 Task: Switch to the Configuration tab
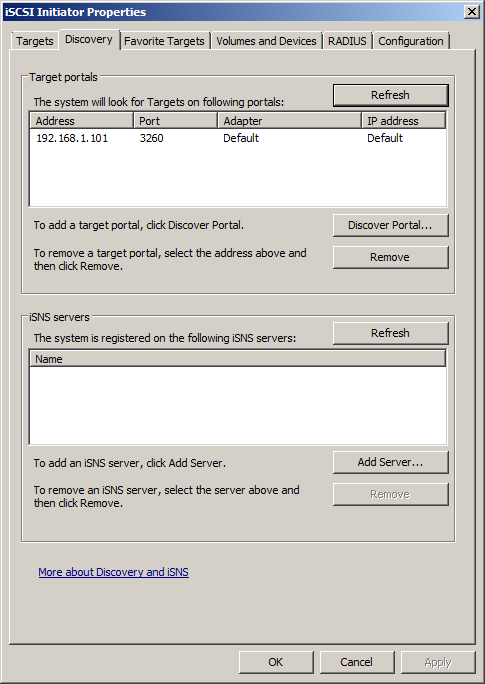(410, 41)
